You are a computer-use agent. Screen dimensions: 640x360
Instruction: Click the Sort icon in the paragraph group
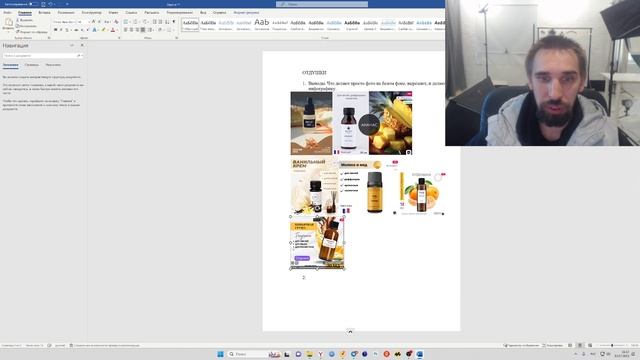coord(167,21)
